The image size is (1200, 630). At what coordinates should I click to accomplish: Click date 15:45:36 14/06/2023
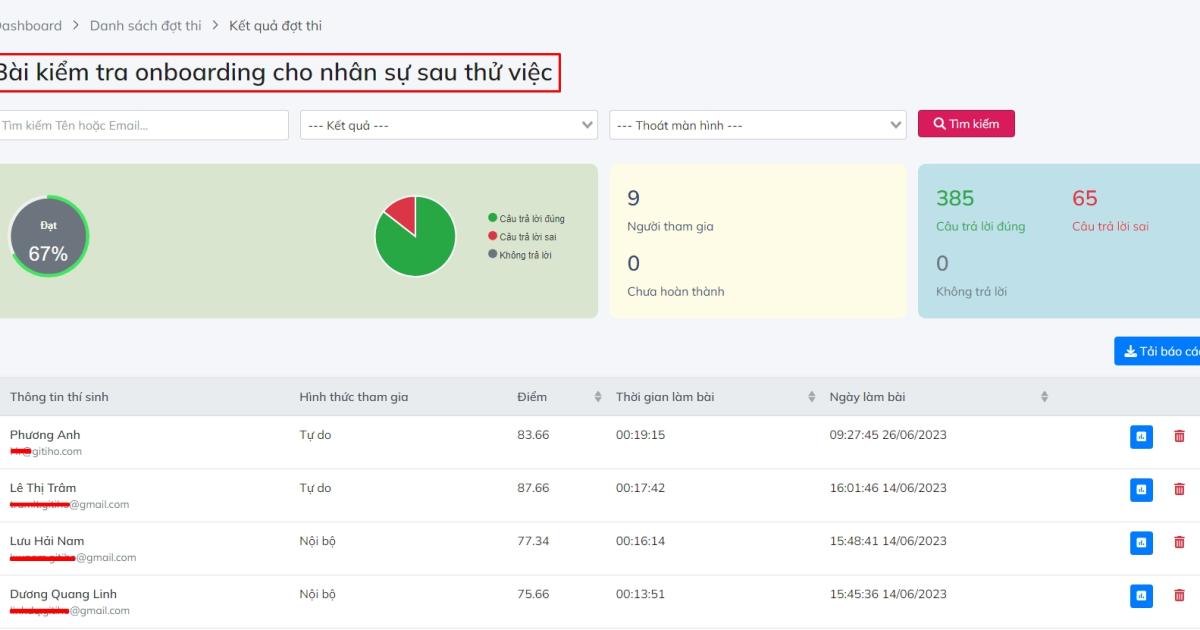click(x=888, y=594)
